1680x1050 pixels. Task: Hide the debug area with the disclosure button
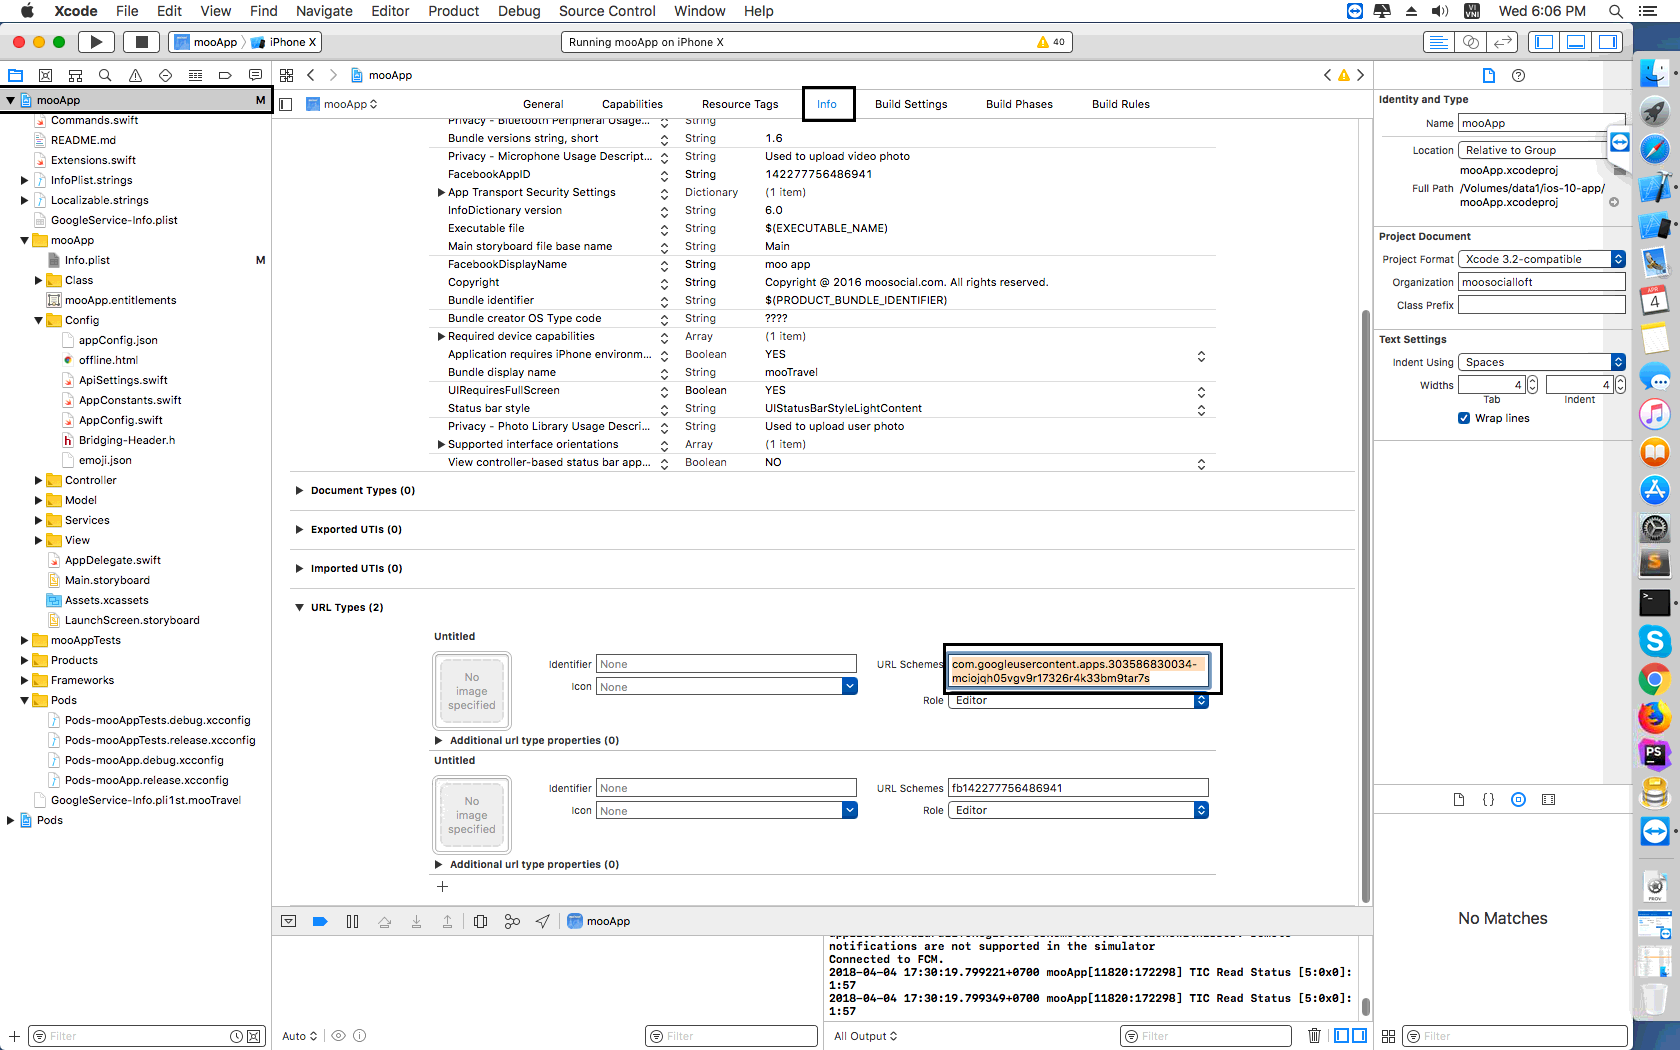tap(288, 921)
